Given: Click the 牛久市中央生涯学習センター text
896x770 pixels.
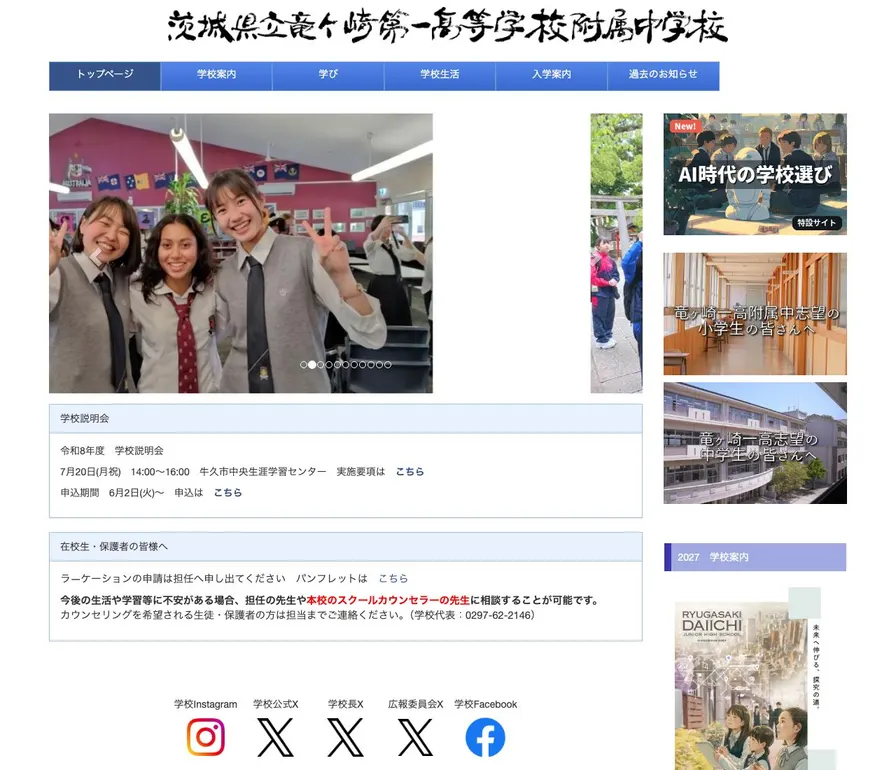Looking at the screenshot, I should pyautogui.click(x=263, y=472).
